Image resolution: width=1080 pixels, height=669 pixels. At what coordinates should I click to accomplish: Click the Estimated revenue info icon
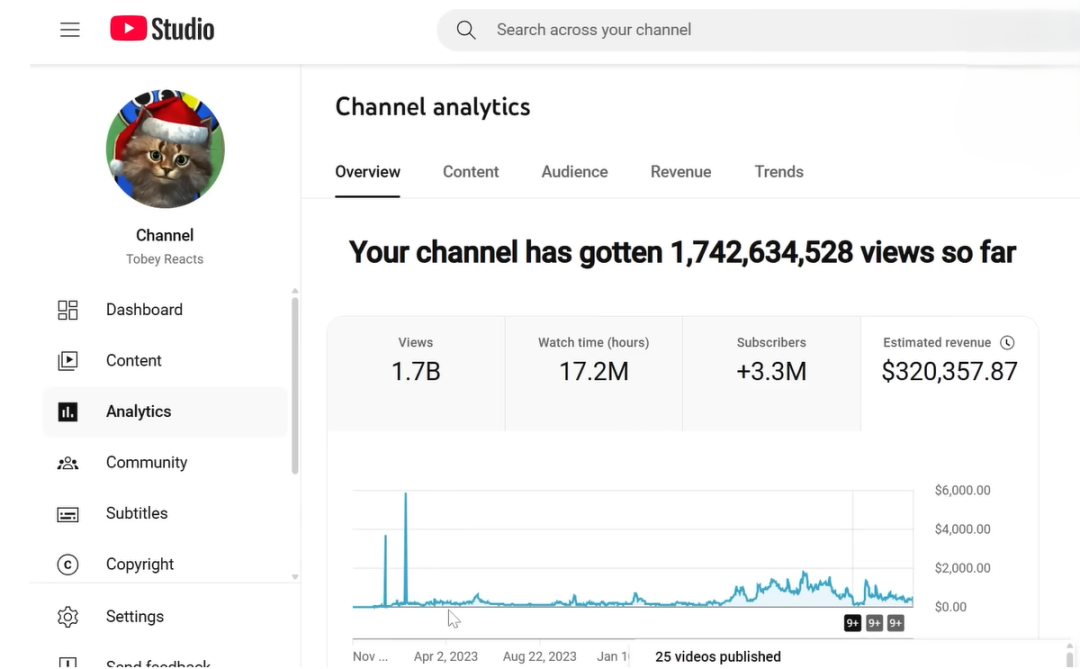click(1007, 342)
